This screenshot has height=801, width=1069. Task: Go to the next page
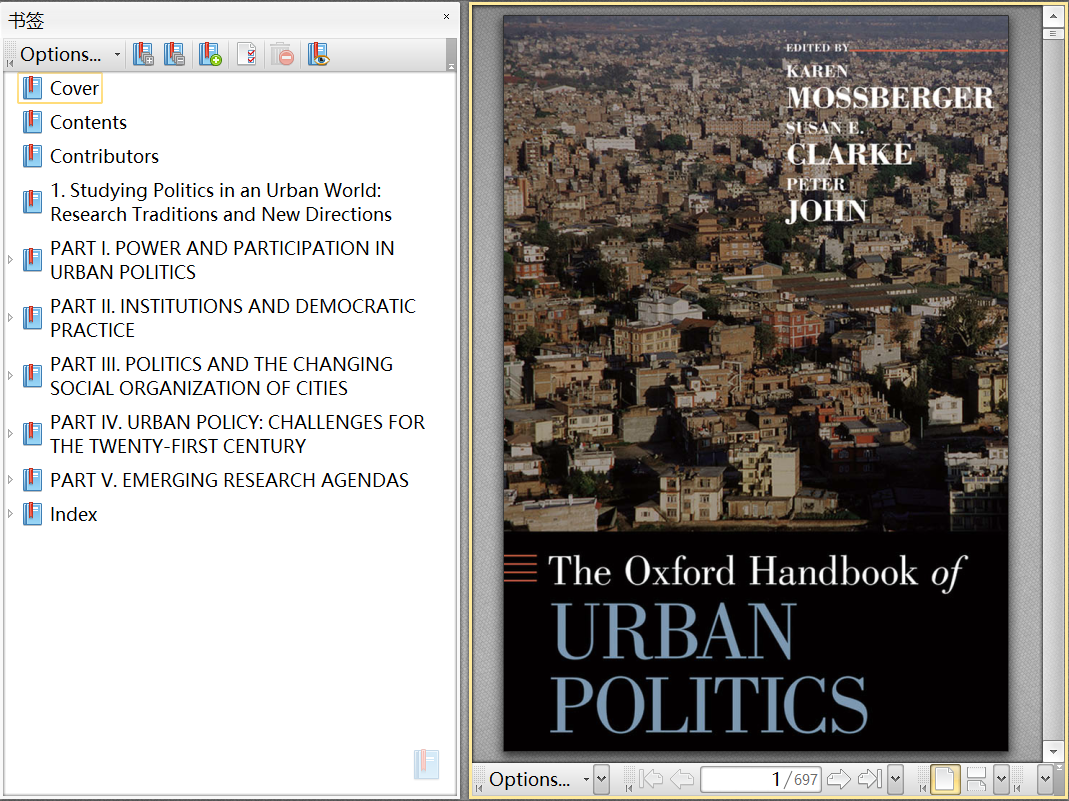tap(838, 779)
